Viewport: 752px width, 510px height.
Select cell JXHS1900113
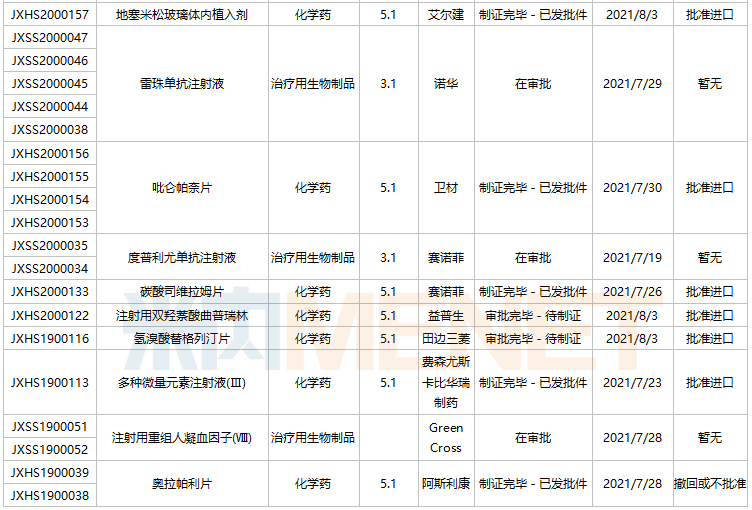(x=50, y=383)
